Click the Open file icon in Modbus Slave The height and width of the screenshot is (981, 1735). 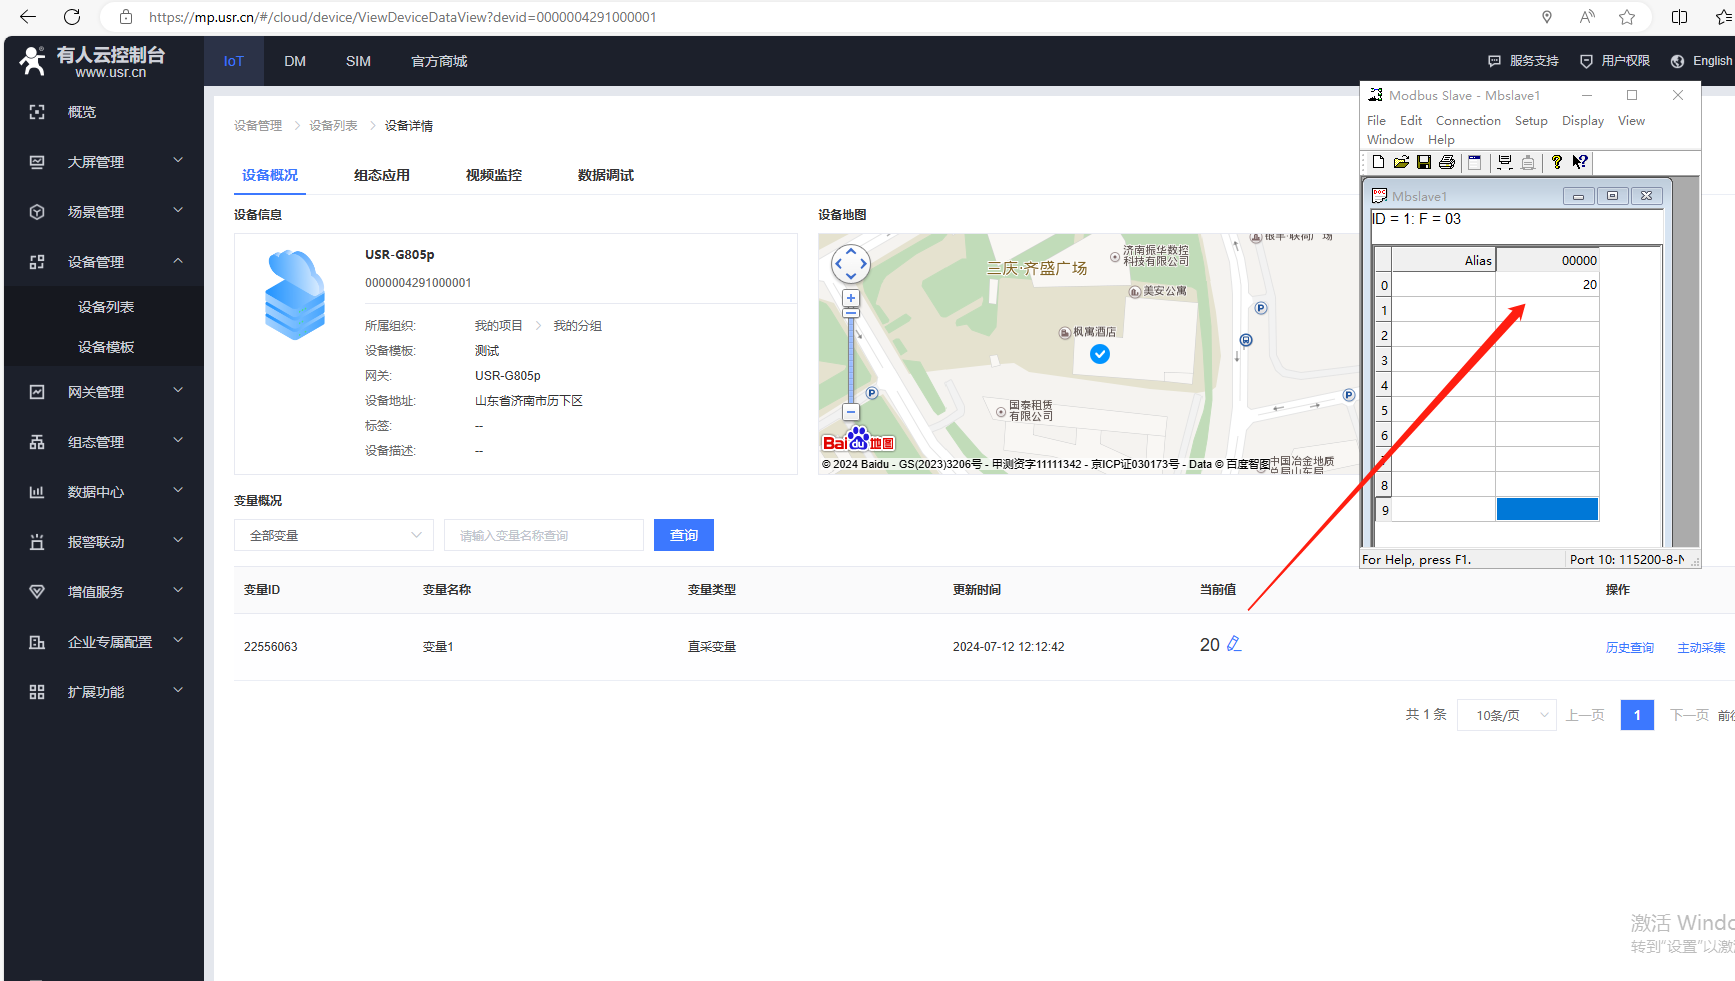point(1401,162)
